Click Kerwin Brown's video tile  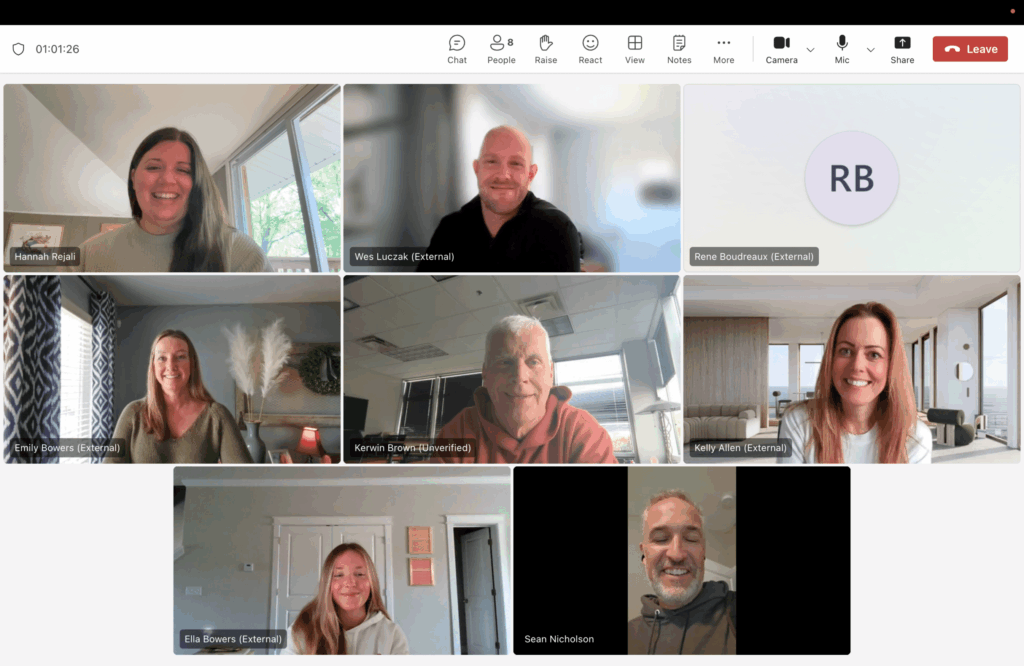tap(511, 369)
